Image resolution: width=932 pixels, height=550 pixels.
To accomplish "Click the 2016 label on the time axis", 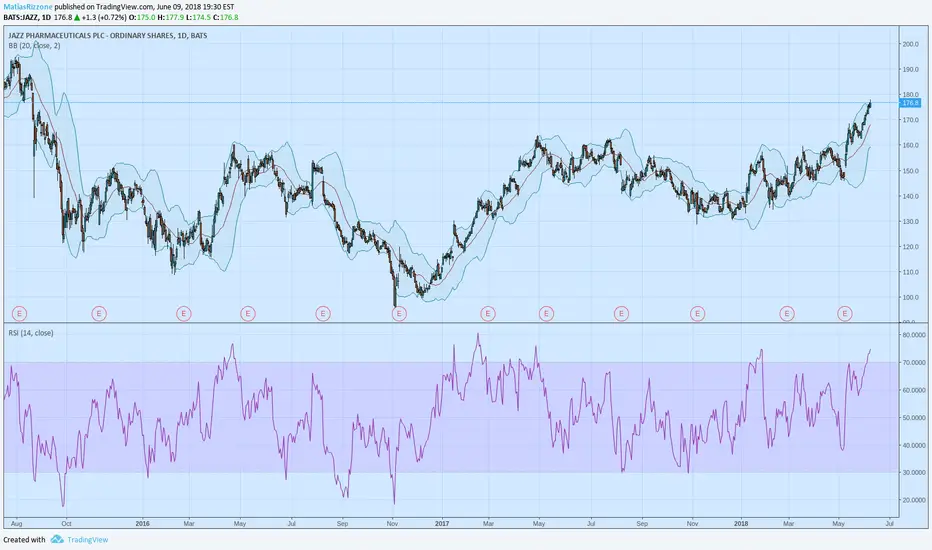I will click(x=143, y=524).
